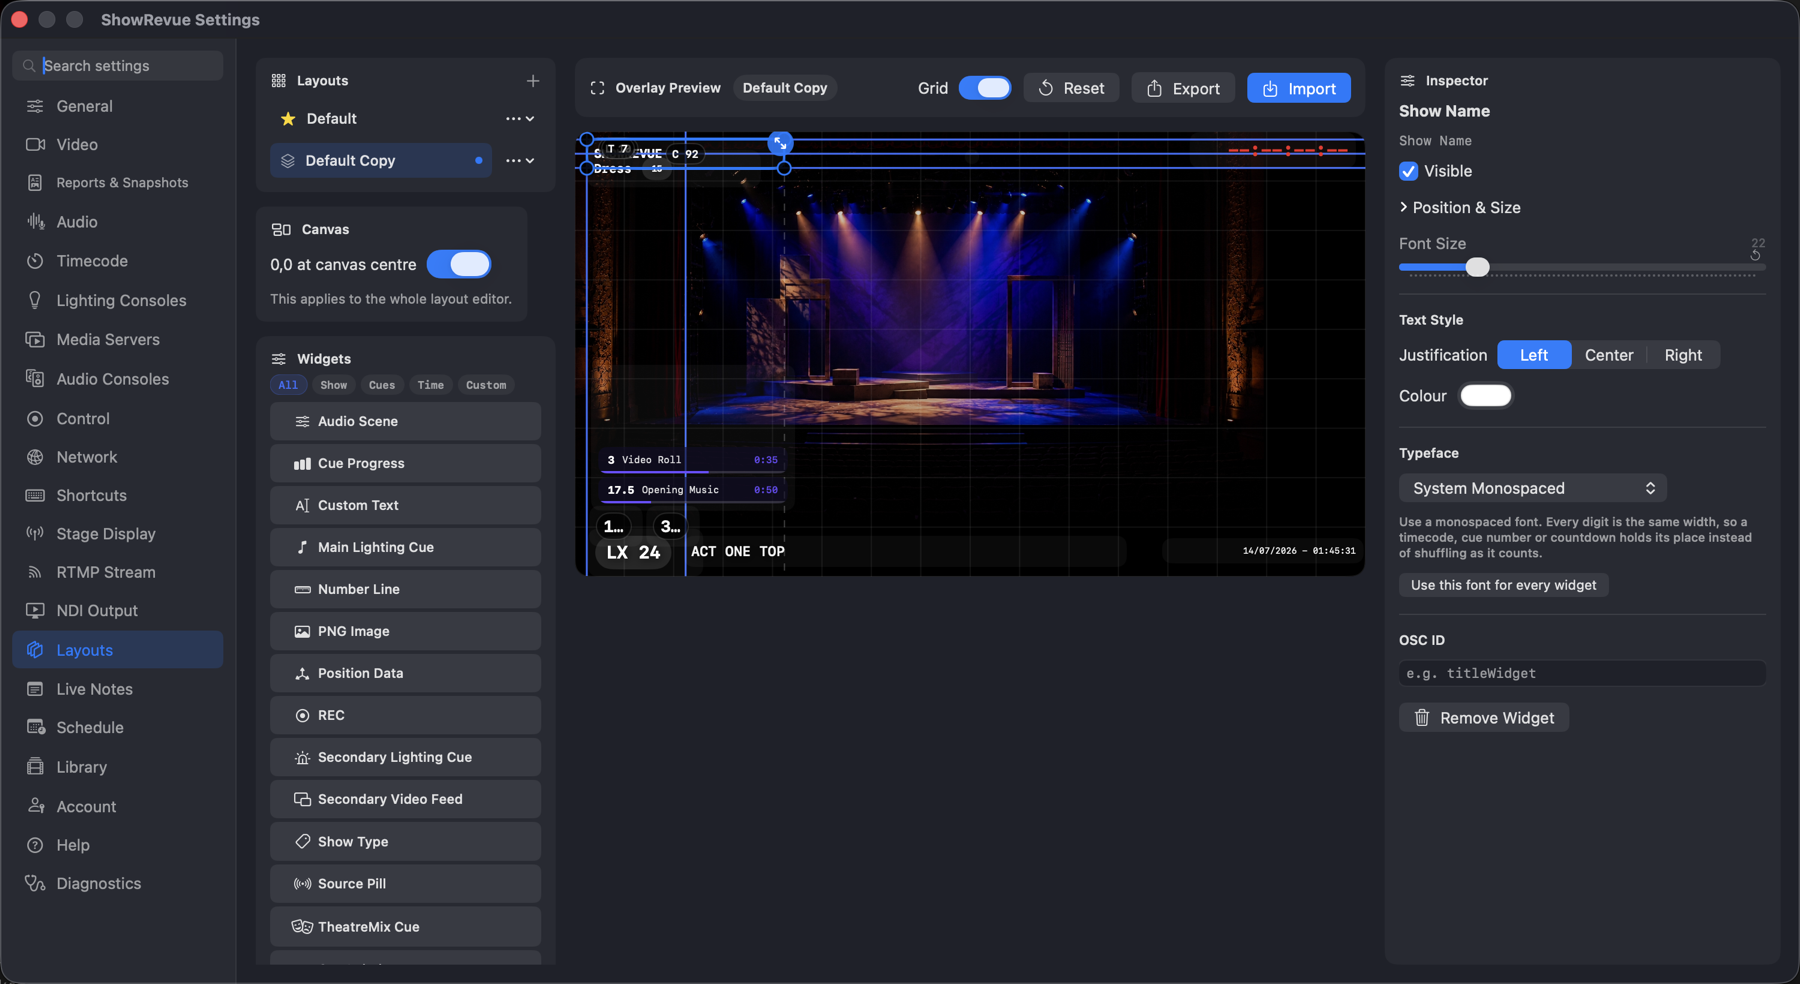Viewport: 1800px width, 984px height.
Task: Filter widgets by Show
Action: pos(334,385)
